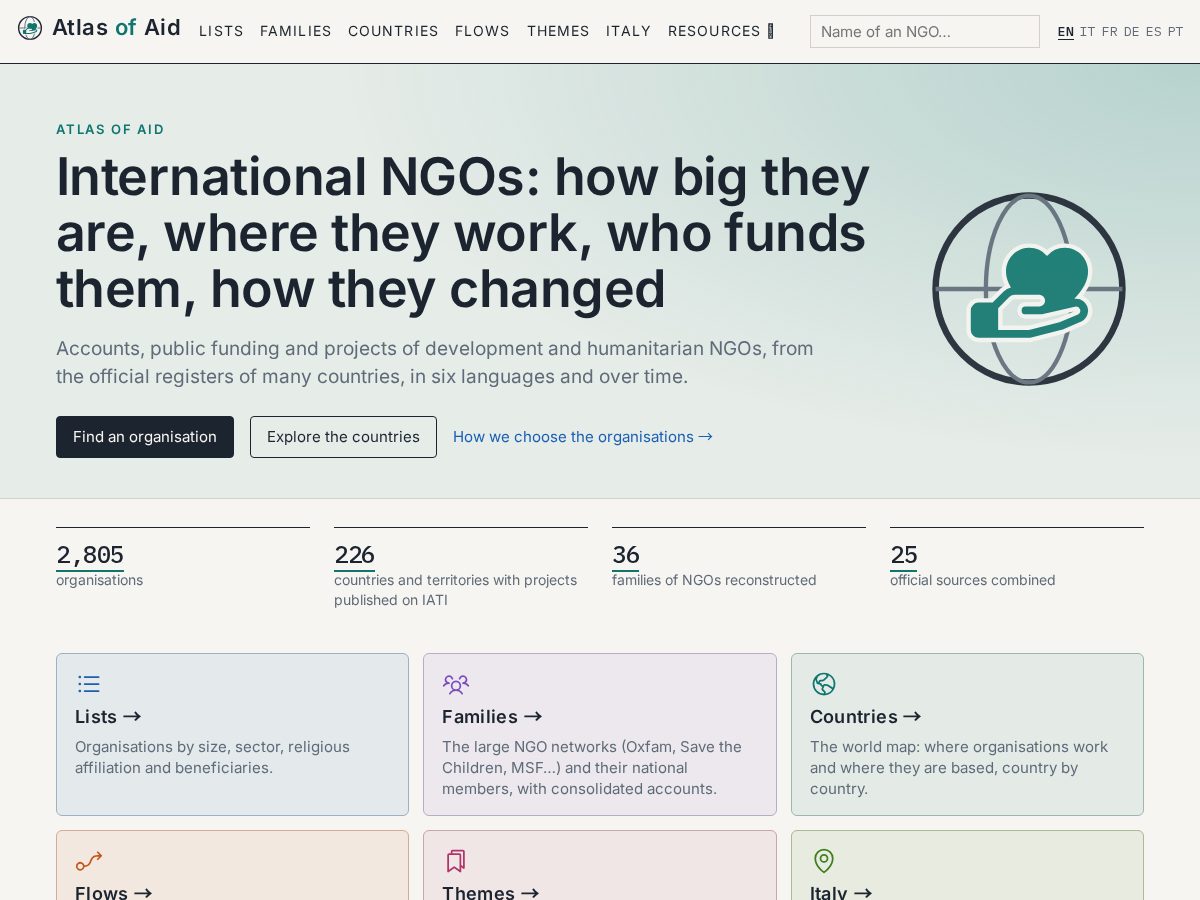Click the Italy card map pin icon
The height and width of the screenshot is (900, 1200).
[824, 861]
